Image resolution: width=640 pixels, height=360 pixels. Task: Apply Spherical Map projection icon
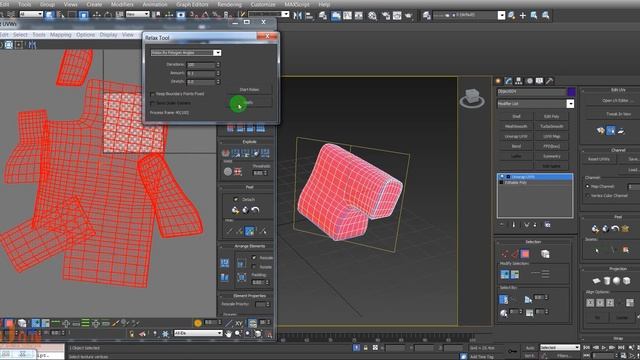[616, 280]
